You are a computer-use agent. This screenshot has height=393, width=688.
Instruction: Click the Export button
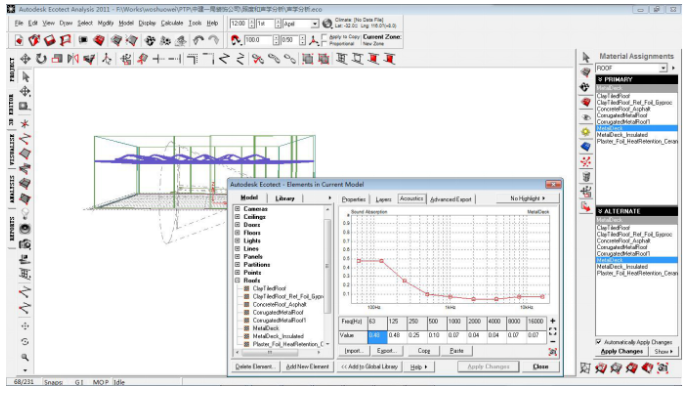tap(387, 351)
